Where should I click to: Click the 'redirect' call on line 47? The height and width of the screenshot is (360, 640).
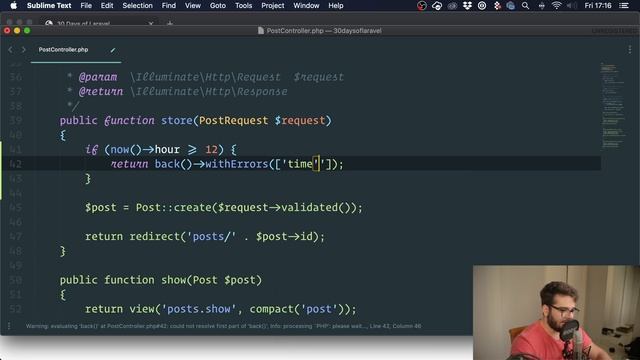pyautogui.click(x=155, y=237)
